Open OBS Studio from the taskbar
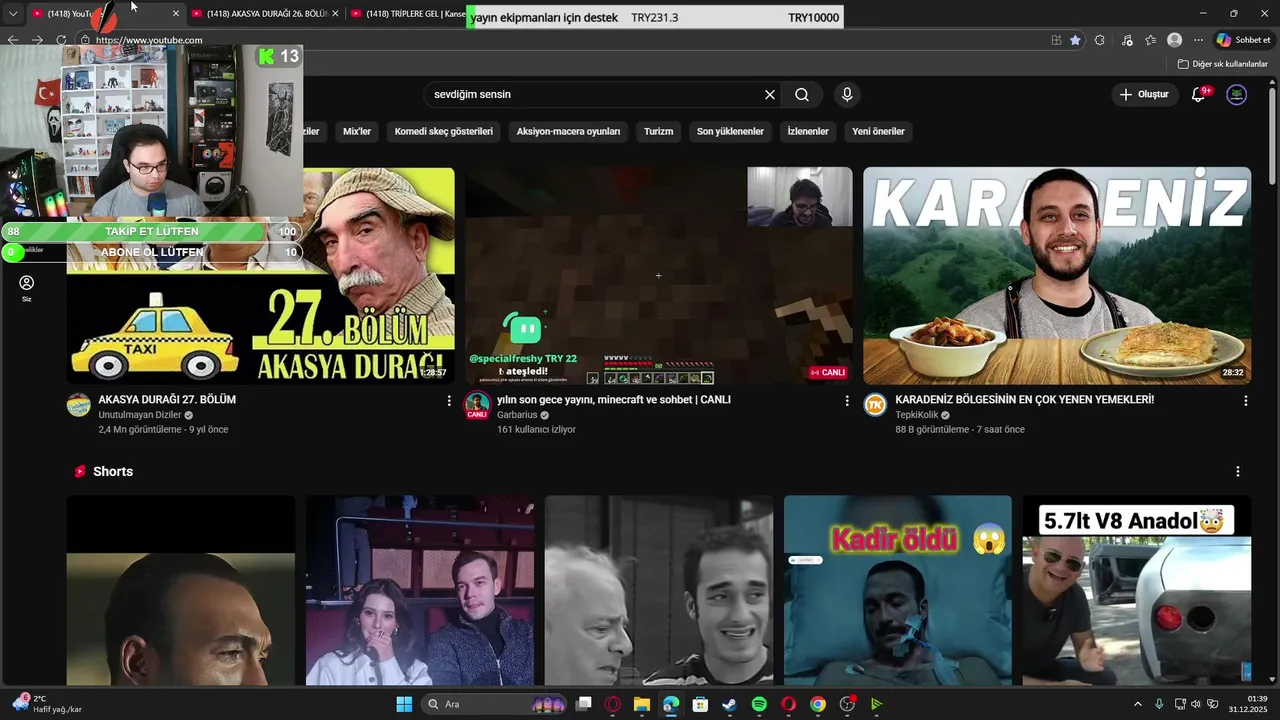This screenshot has height=720, width=1280. (847, 704)
